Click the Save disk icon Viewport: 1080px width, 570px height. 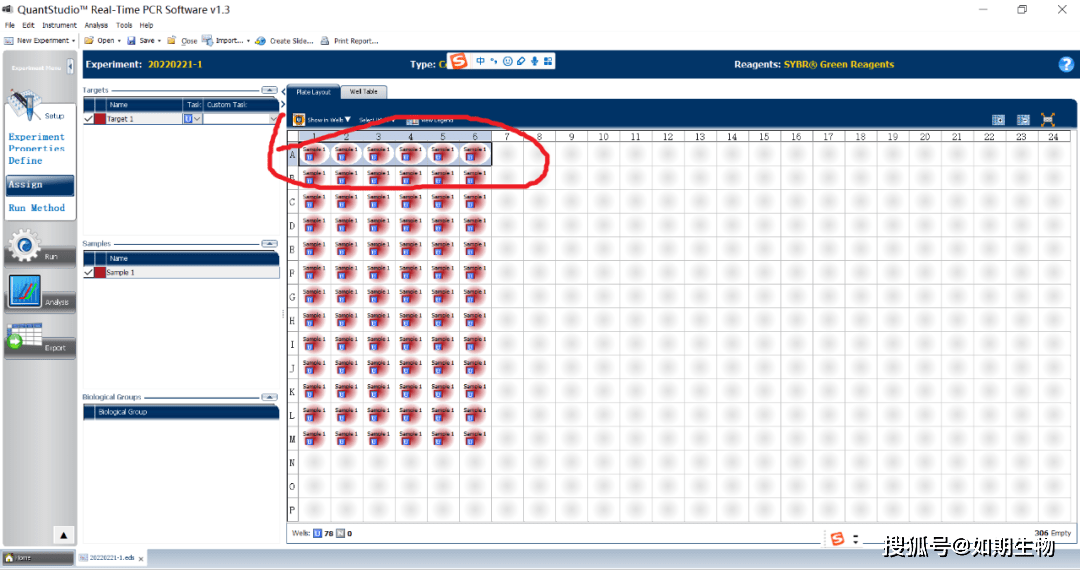[131, 41]
